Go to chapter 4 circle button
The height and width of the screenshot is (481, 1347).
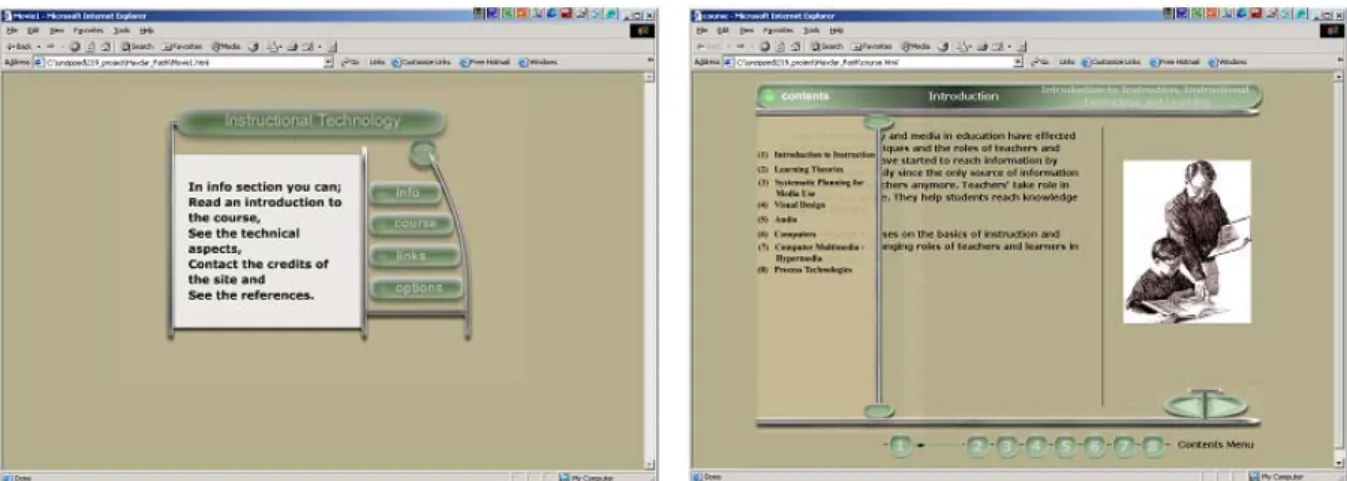pyautogui.click(x=1036, y=445)
